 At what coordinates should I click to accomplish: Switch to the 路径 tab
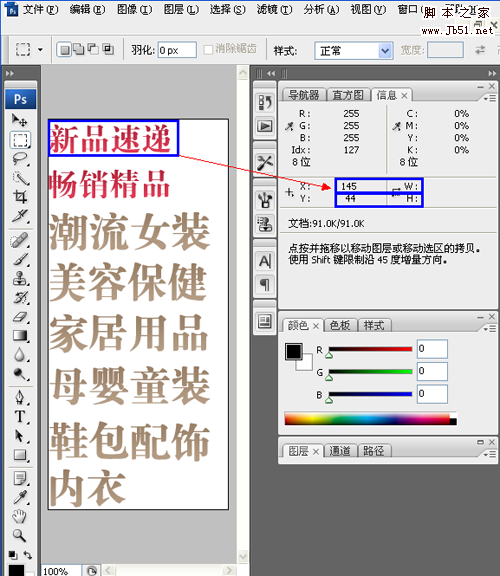(374, 451)
